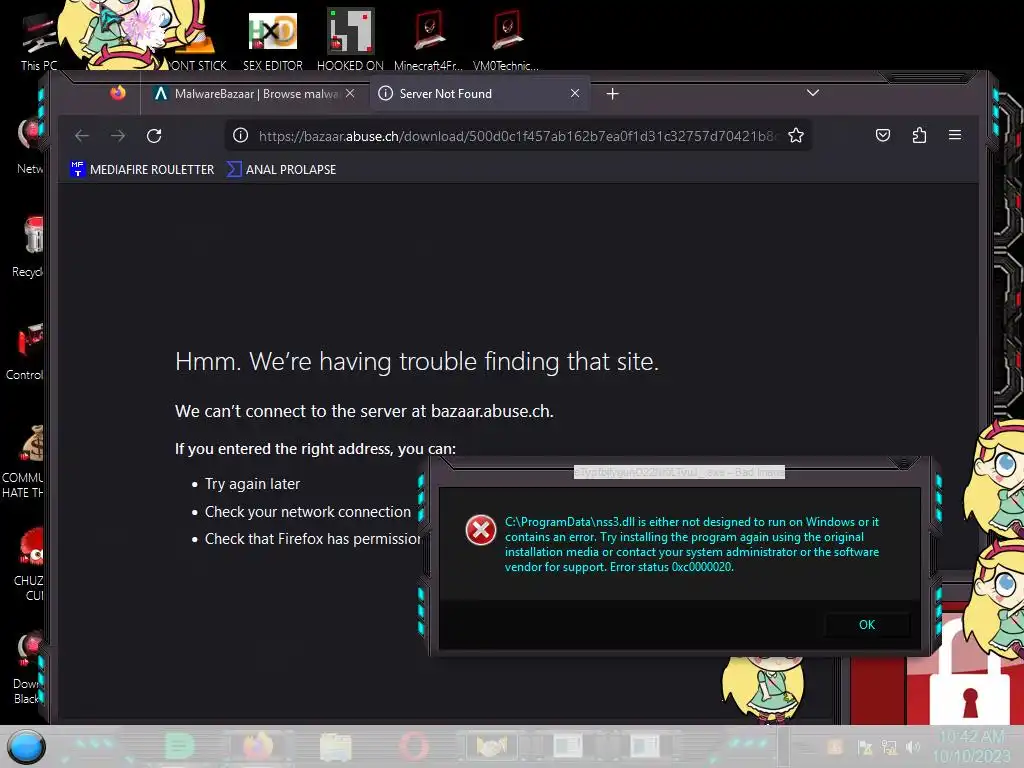1024x768 pixels.
Task: Select the This PC desktop icon
Action: (x=38, y=42)
